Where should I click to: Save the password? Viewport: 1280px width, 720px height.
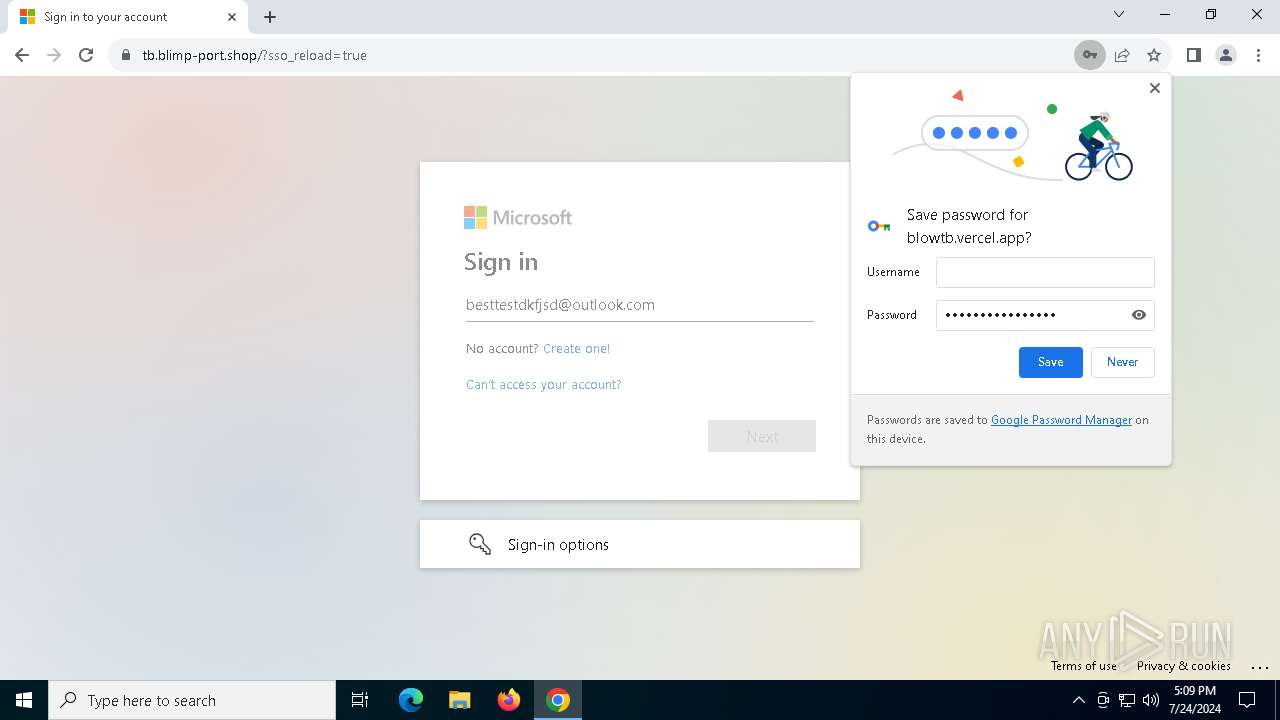click(x=1051, y=362)
